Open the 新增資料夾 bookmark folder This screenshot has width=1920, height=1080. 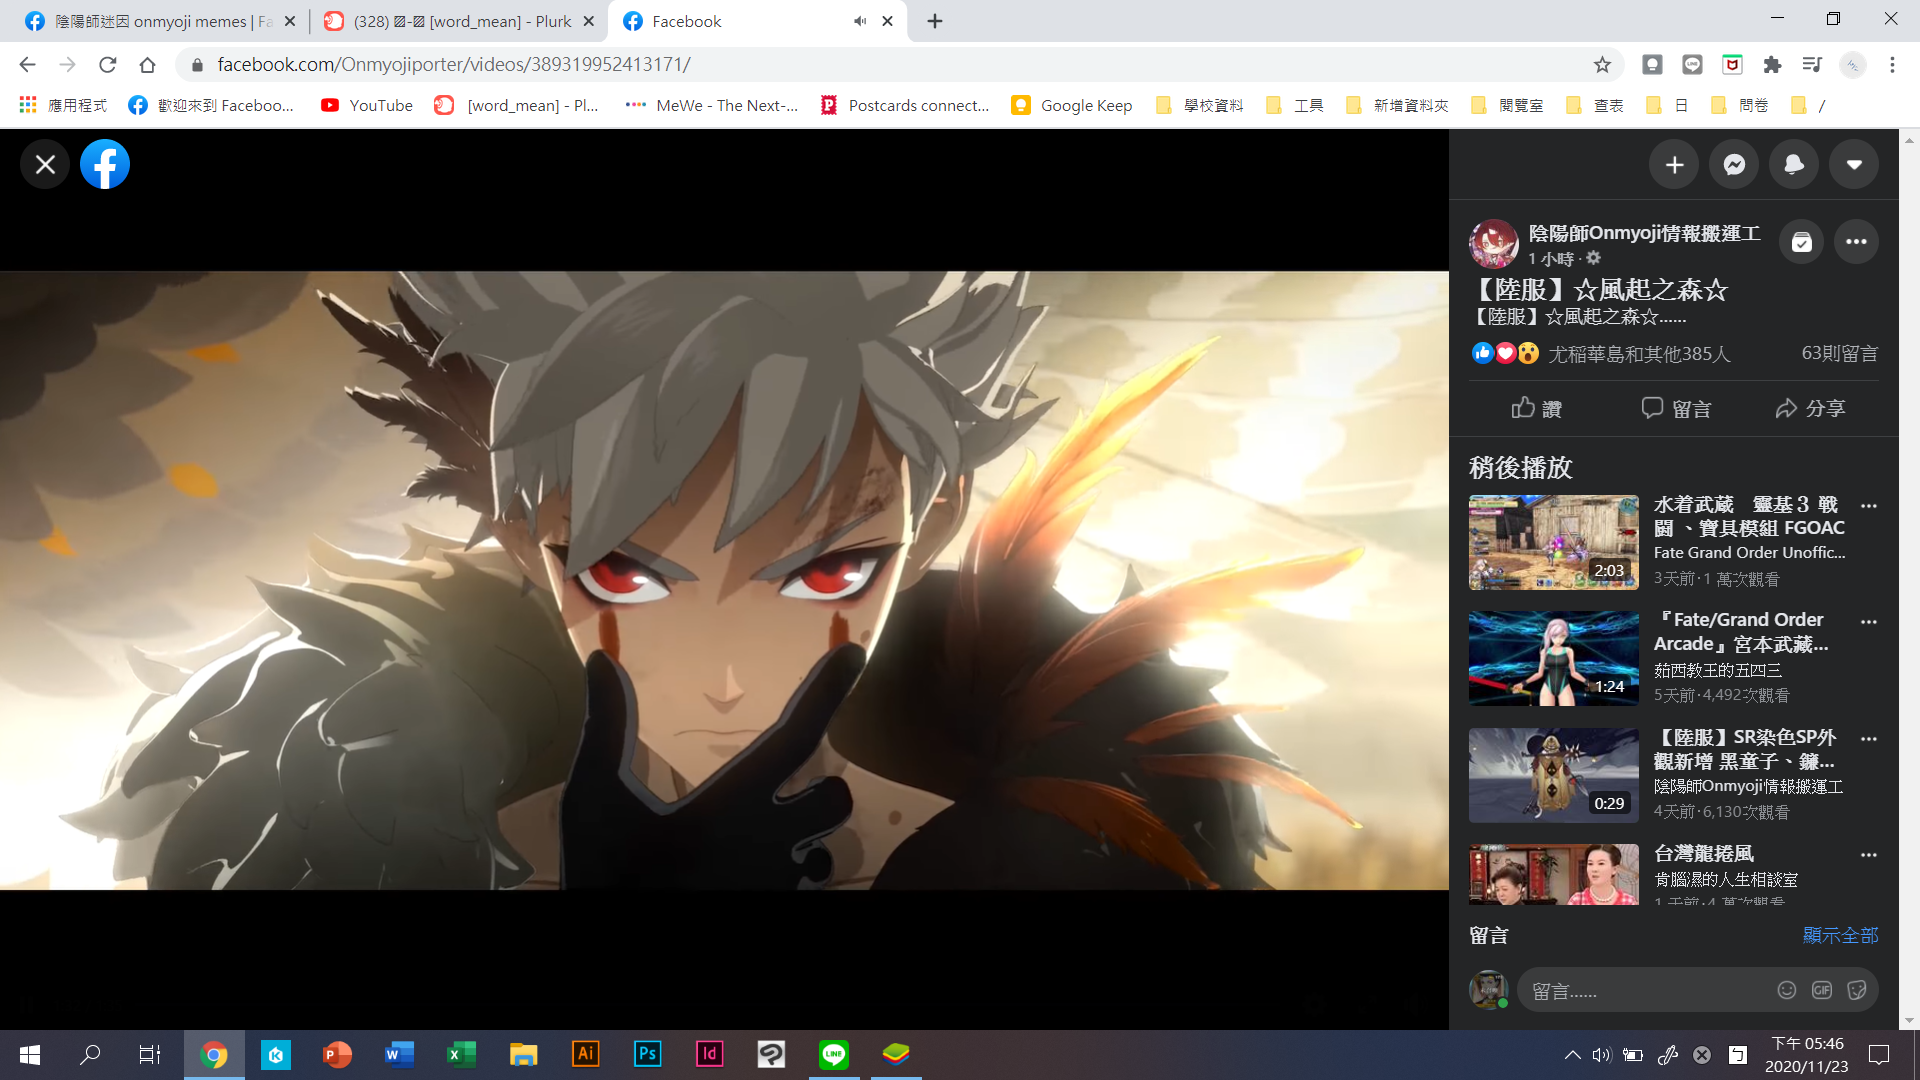pyautogui.click(x=1397, y=105)
